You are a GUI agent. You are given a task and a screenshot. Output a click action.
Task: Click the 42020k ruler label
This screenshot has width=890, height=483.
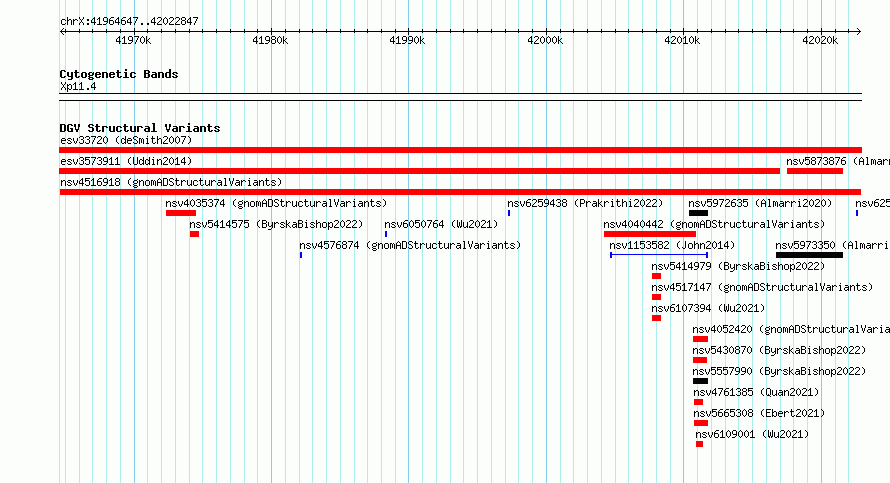click(820, 40)
